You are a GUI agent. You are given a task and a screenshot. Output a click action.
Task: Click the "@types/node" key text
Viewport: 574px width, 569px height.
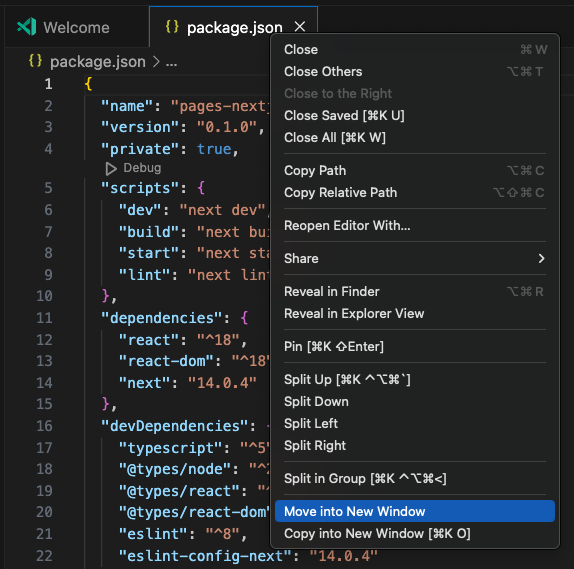click(175, 469)
